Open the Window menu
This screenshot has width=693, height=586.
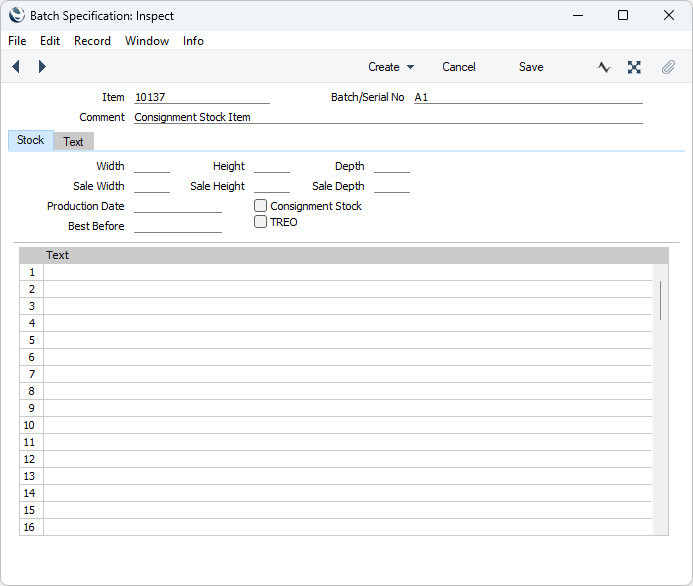point(147,41)
